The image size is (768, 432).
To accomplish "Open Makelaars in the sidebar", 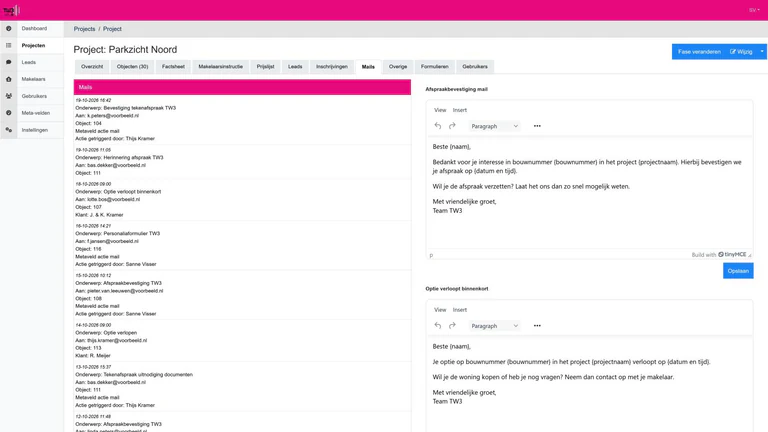I will [33, 79].
